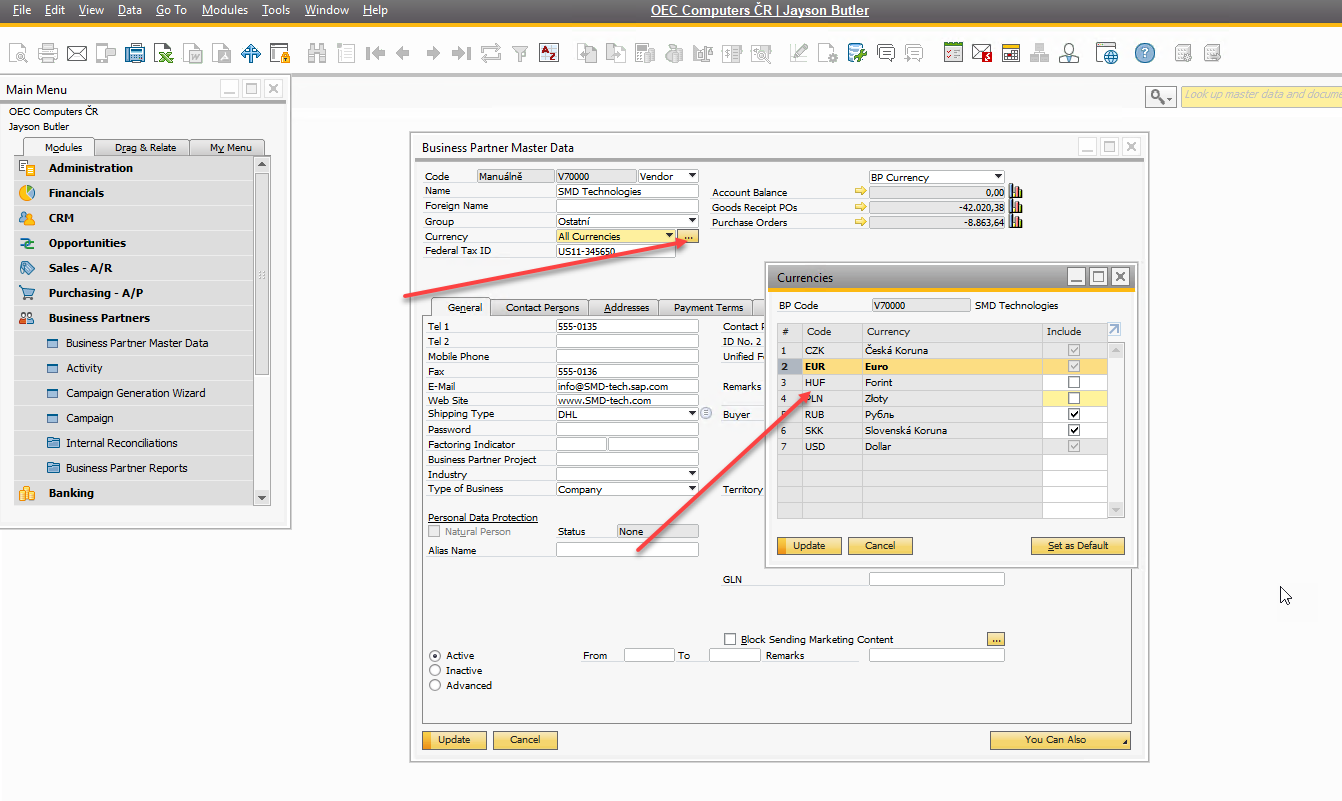Open Query Manager database wrench icon
Screen dimensions: 1342x801
point(857,53)
